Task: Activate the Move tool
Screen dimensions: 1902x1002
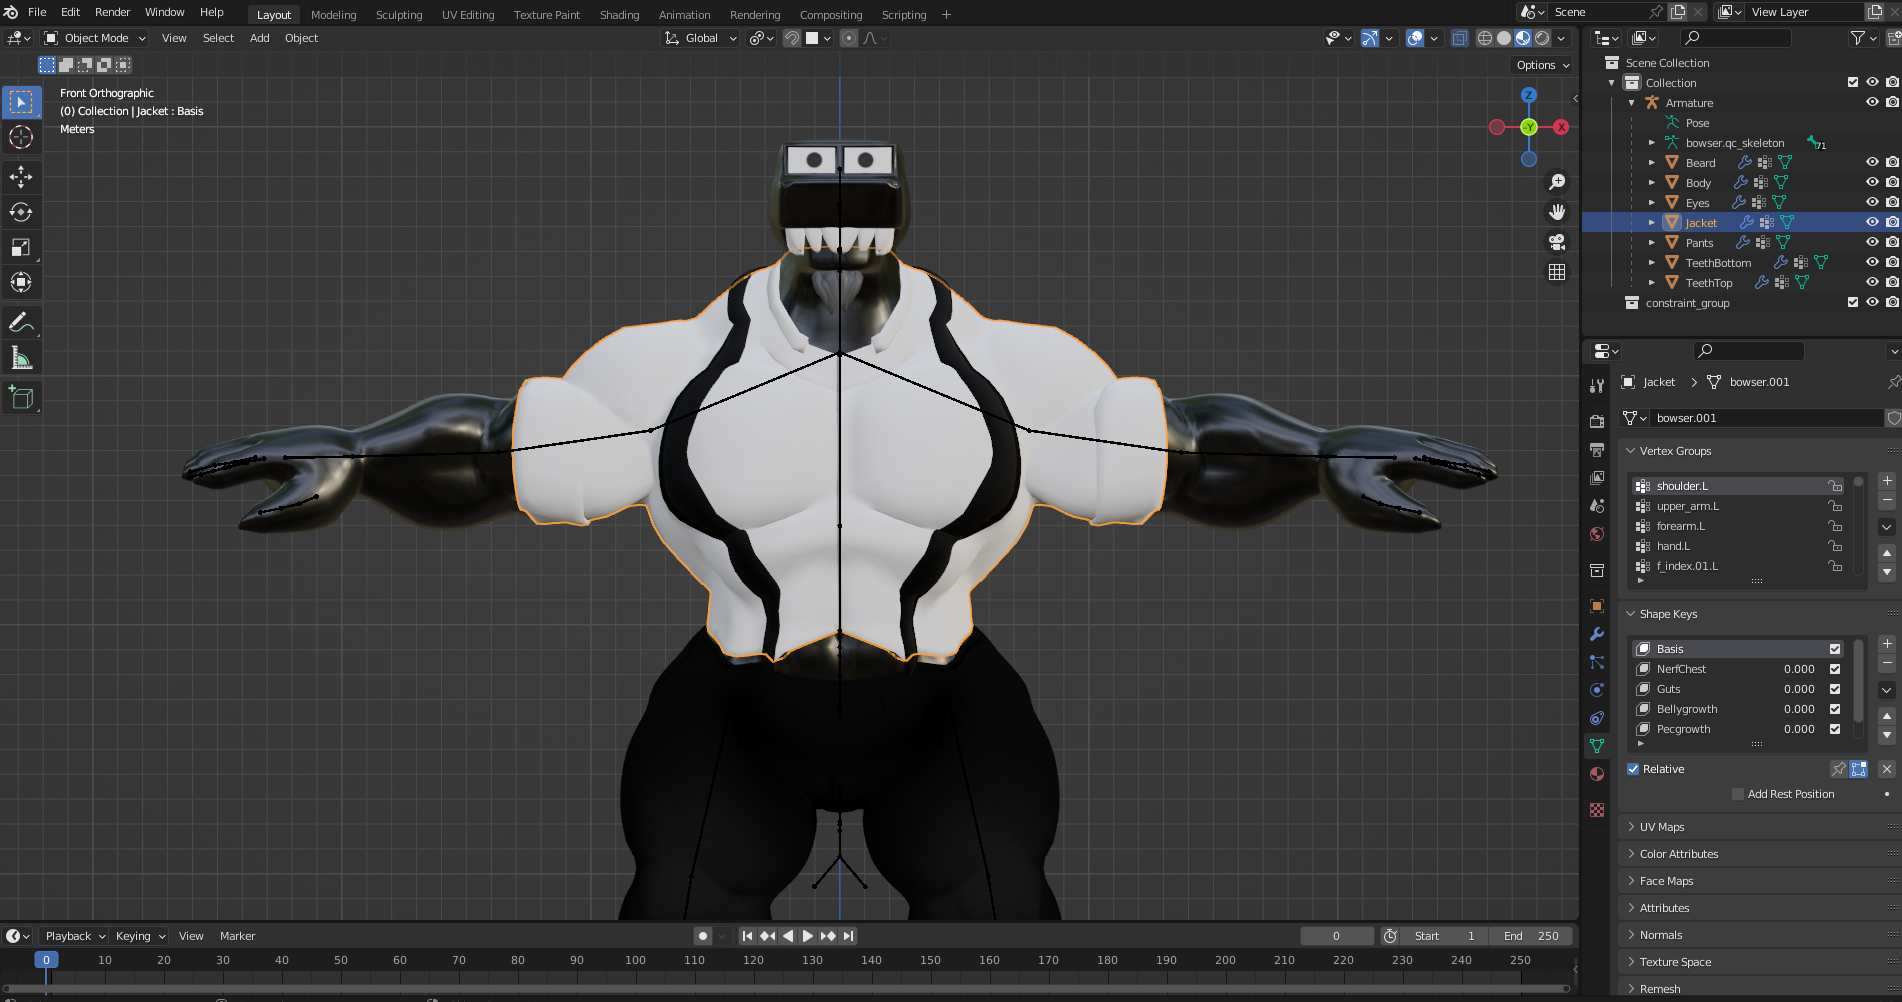Action: [x=21, y=177]
